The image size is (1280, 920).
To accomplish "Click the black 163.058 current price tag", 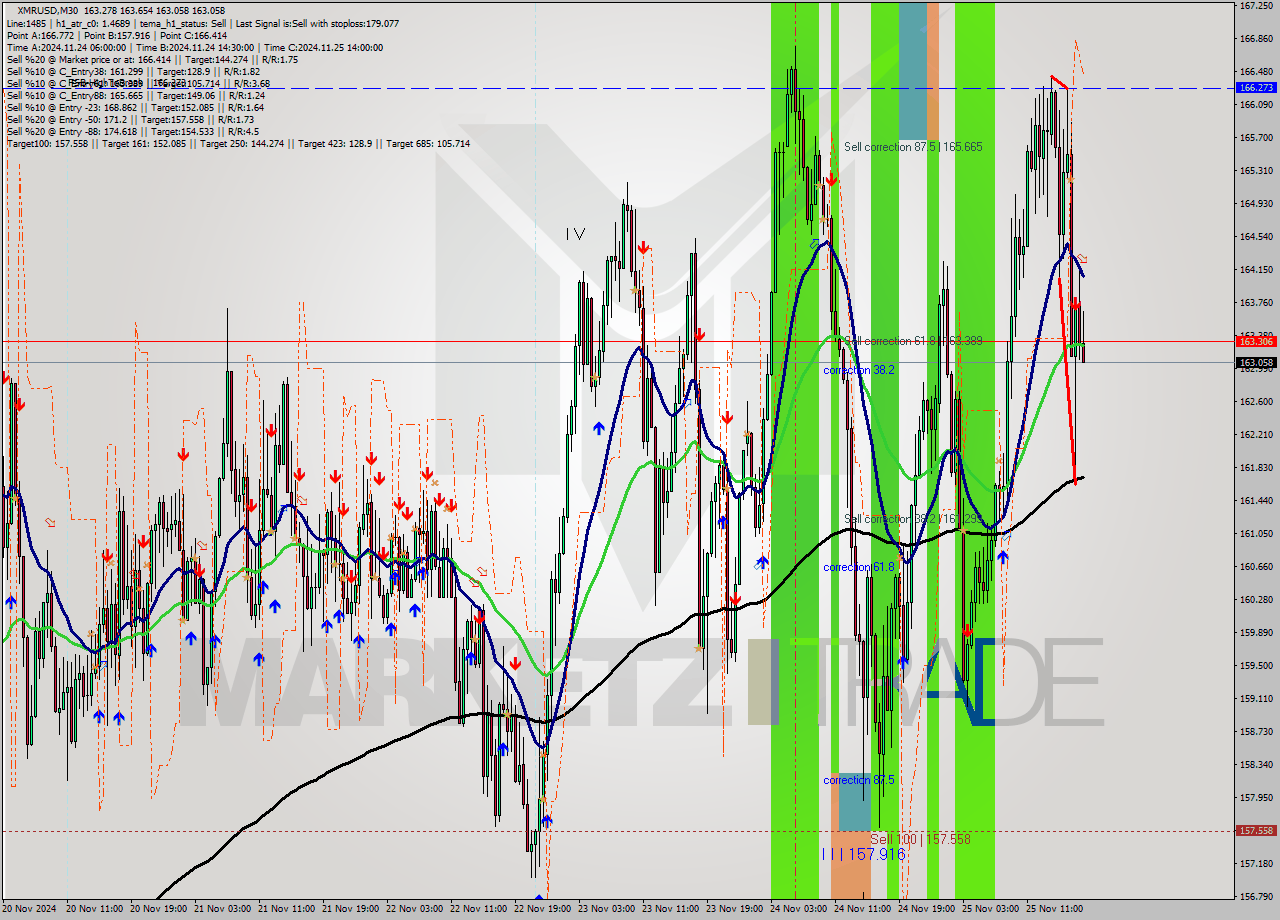I will [1257, 363].
